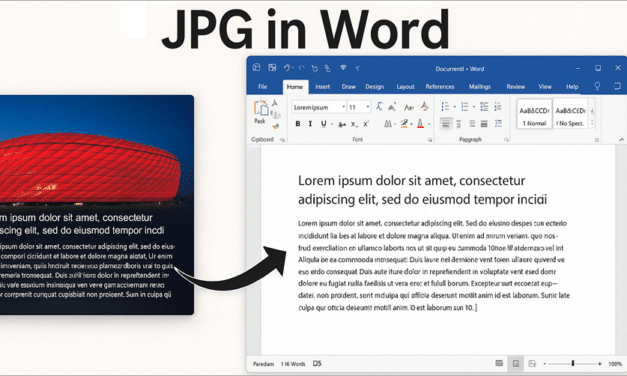
Task: Select the highlighted Align Left button
Action: 446,124
